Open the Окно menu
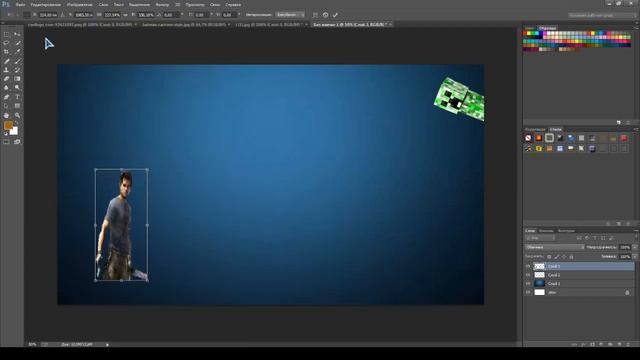The height and width of the screenshot is (360, 640). [x=215, y=5]
